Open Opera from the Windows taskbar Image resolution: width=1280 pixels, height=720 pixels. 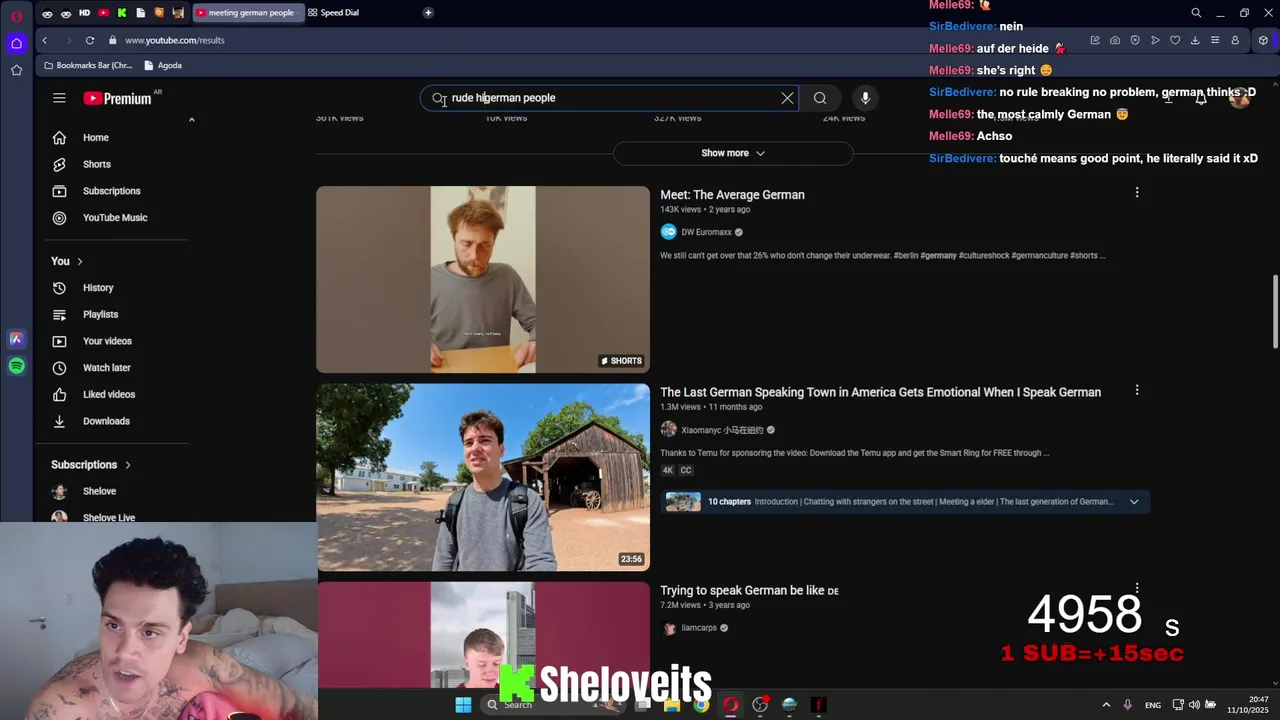pyautogui.click(x=731, y=705)
